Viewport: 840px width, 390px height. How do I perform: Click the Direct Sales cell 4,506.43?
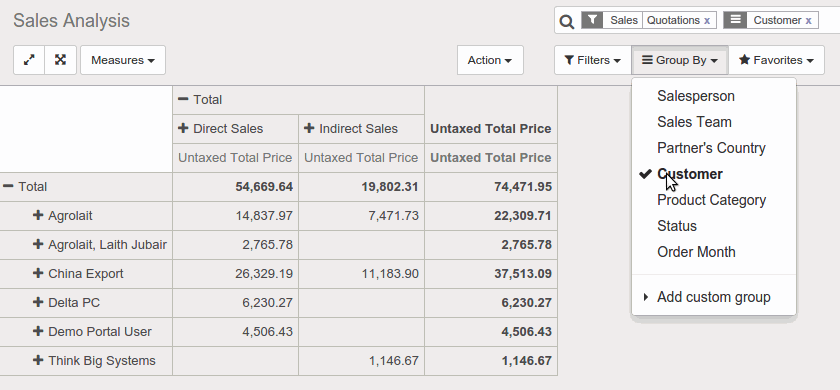[x=235, y=331]
